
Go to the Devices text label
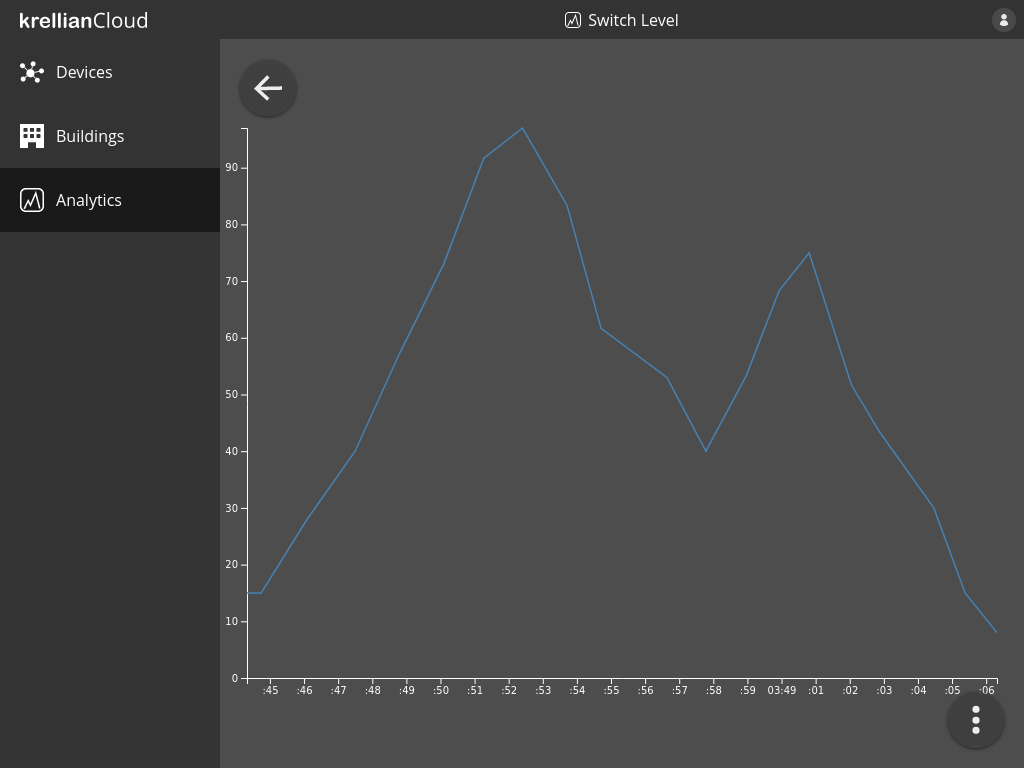pyautogui.click(x=84, y=72)
